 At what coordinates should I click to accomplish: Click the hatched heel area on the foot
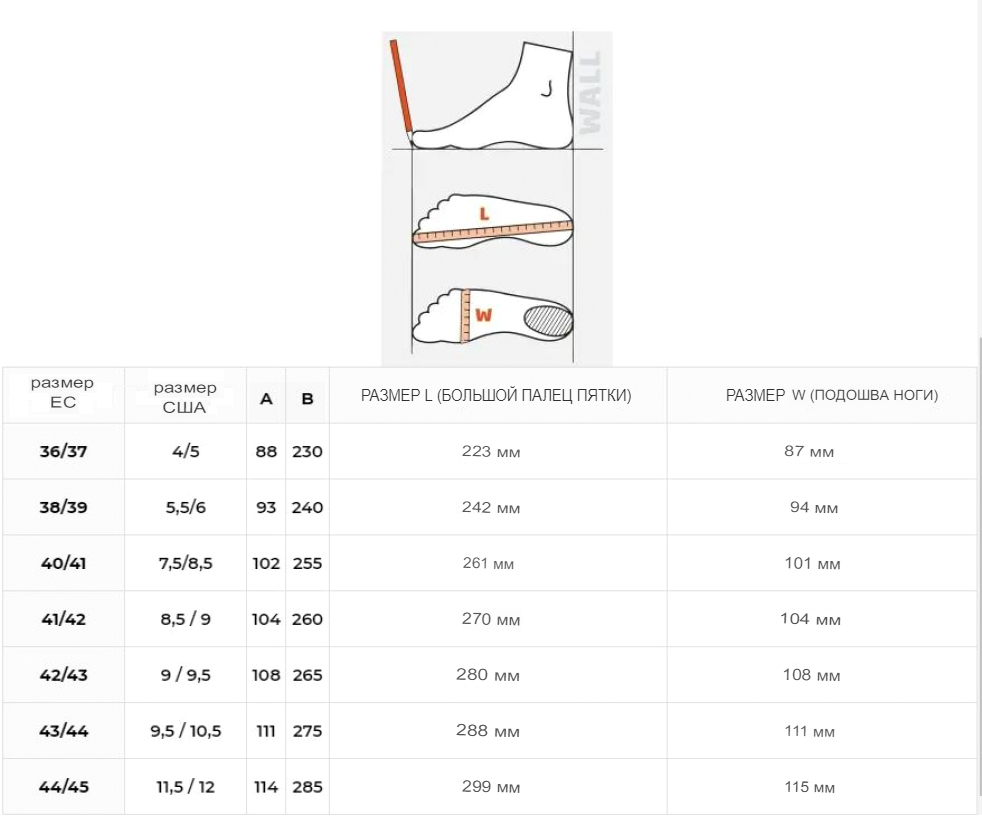(549, 320)
